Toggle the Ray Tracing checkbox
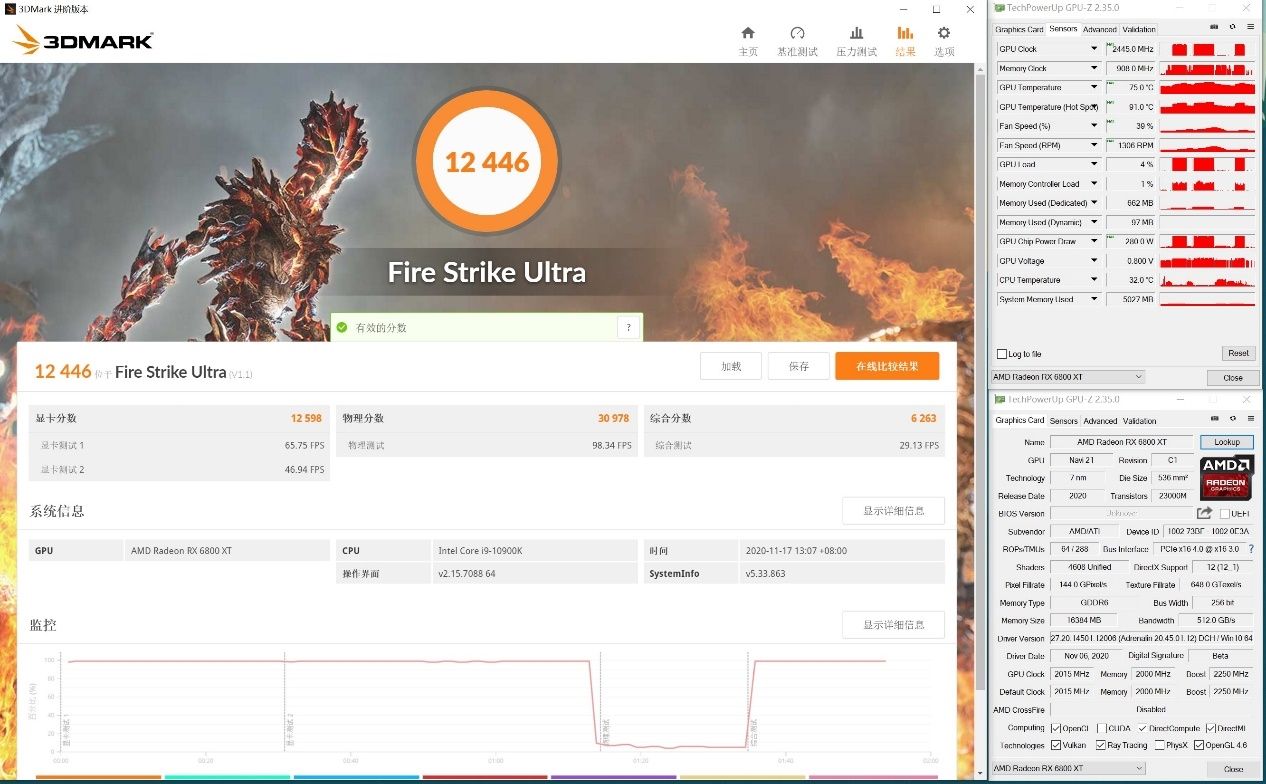This screenshot has width=1266, height=784. [x=1101, y=745]
